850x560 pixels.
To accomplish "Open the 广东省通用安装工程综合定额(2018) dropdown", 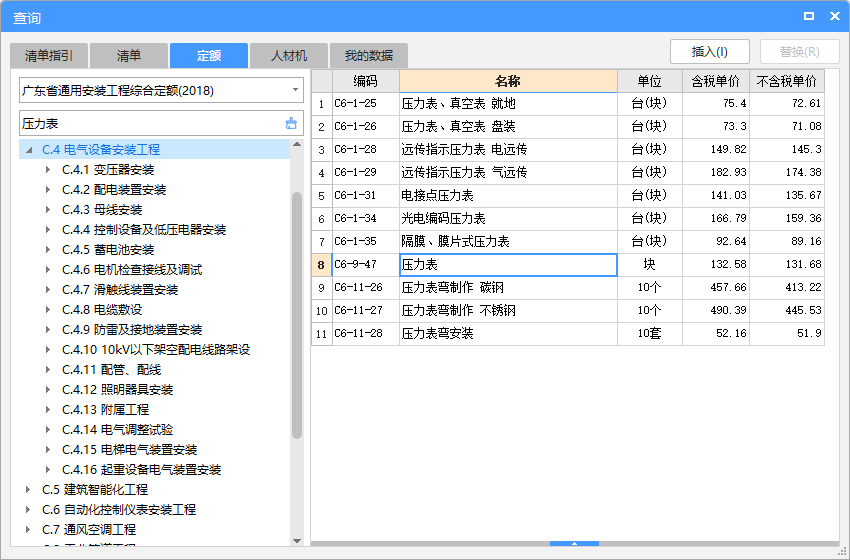I will [295, 90].
